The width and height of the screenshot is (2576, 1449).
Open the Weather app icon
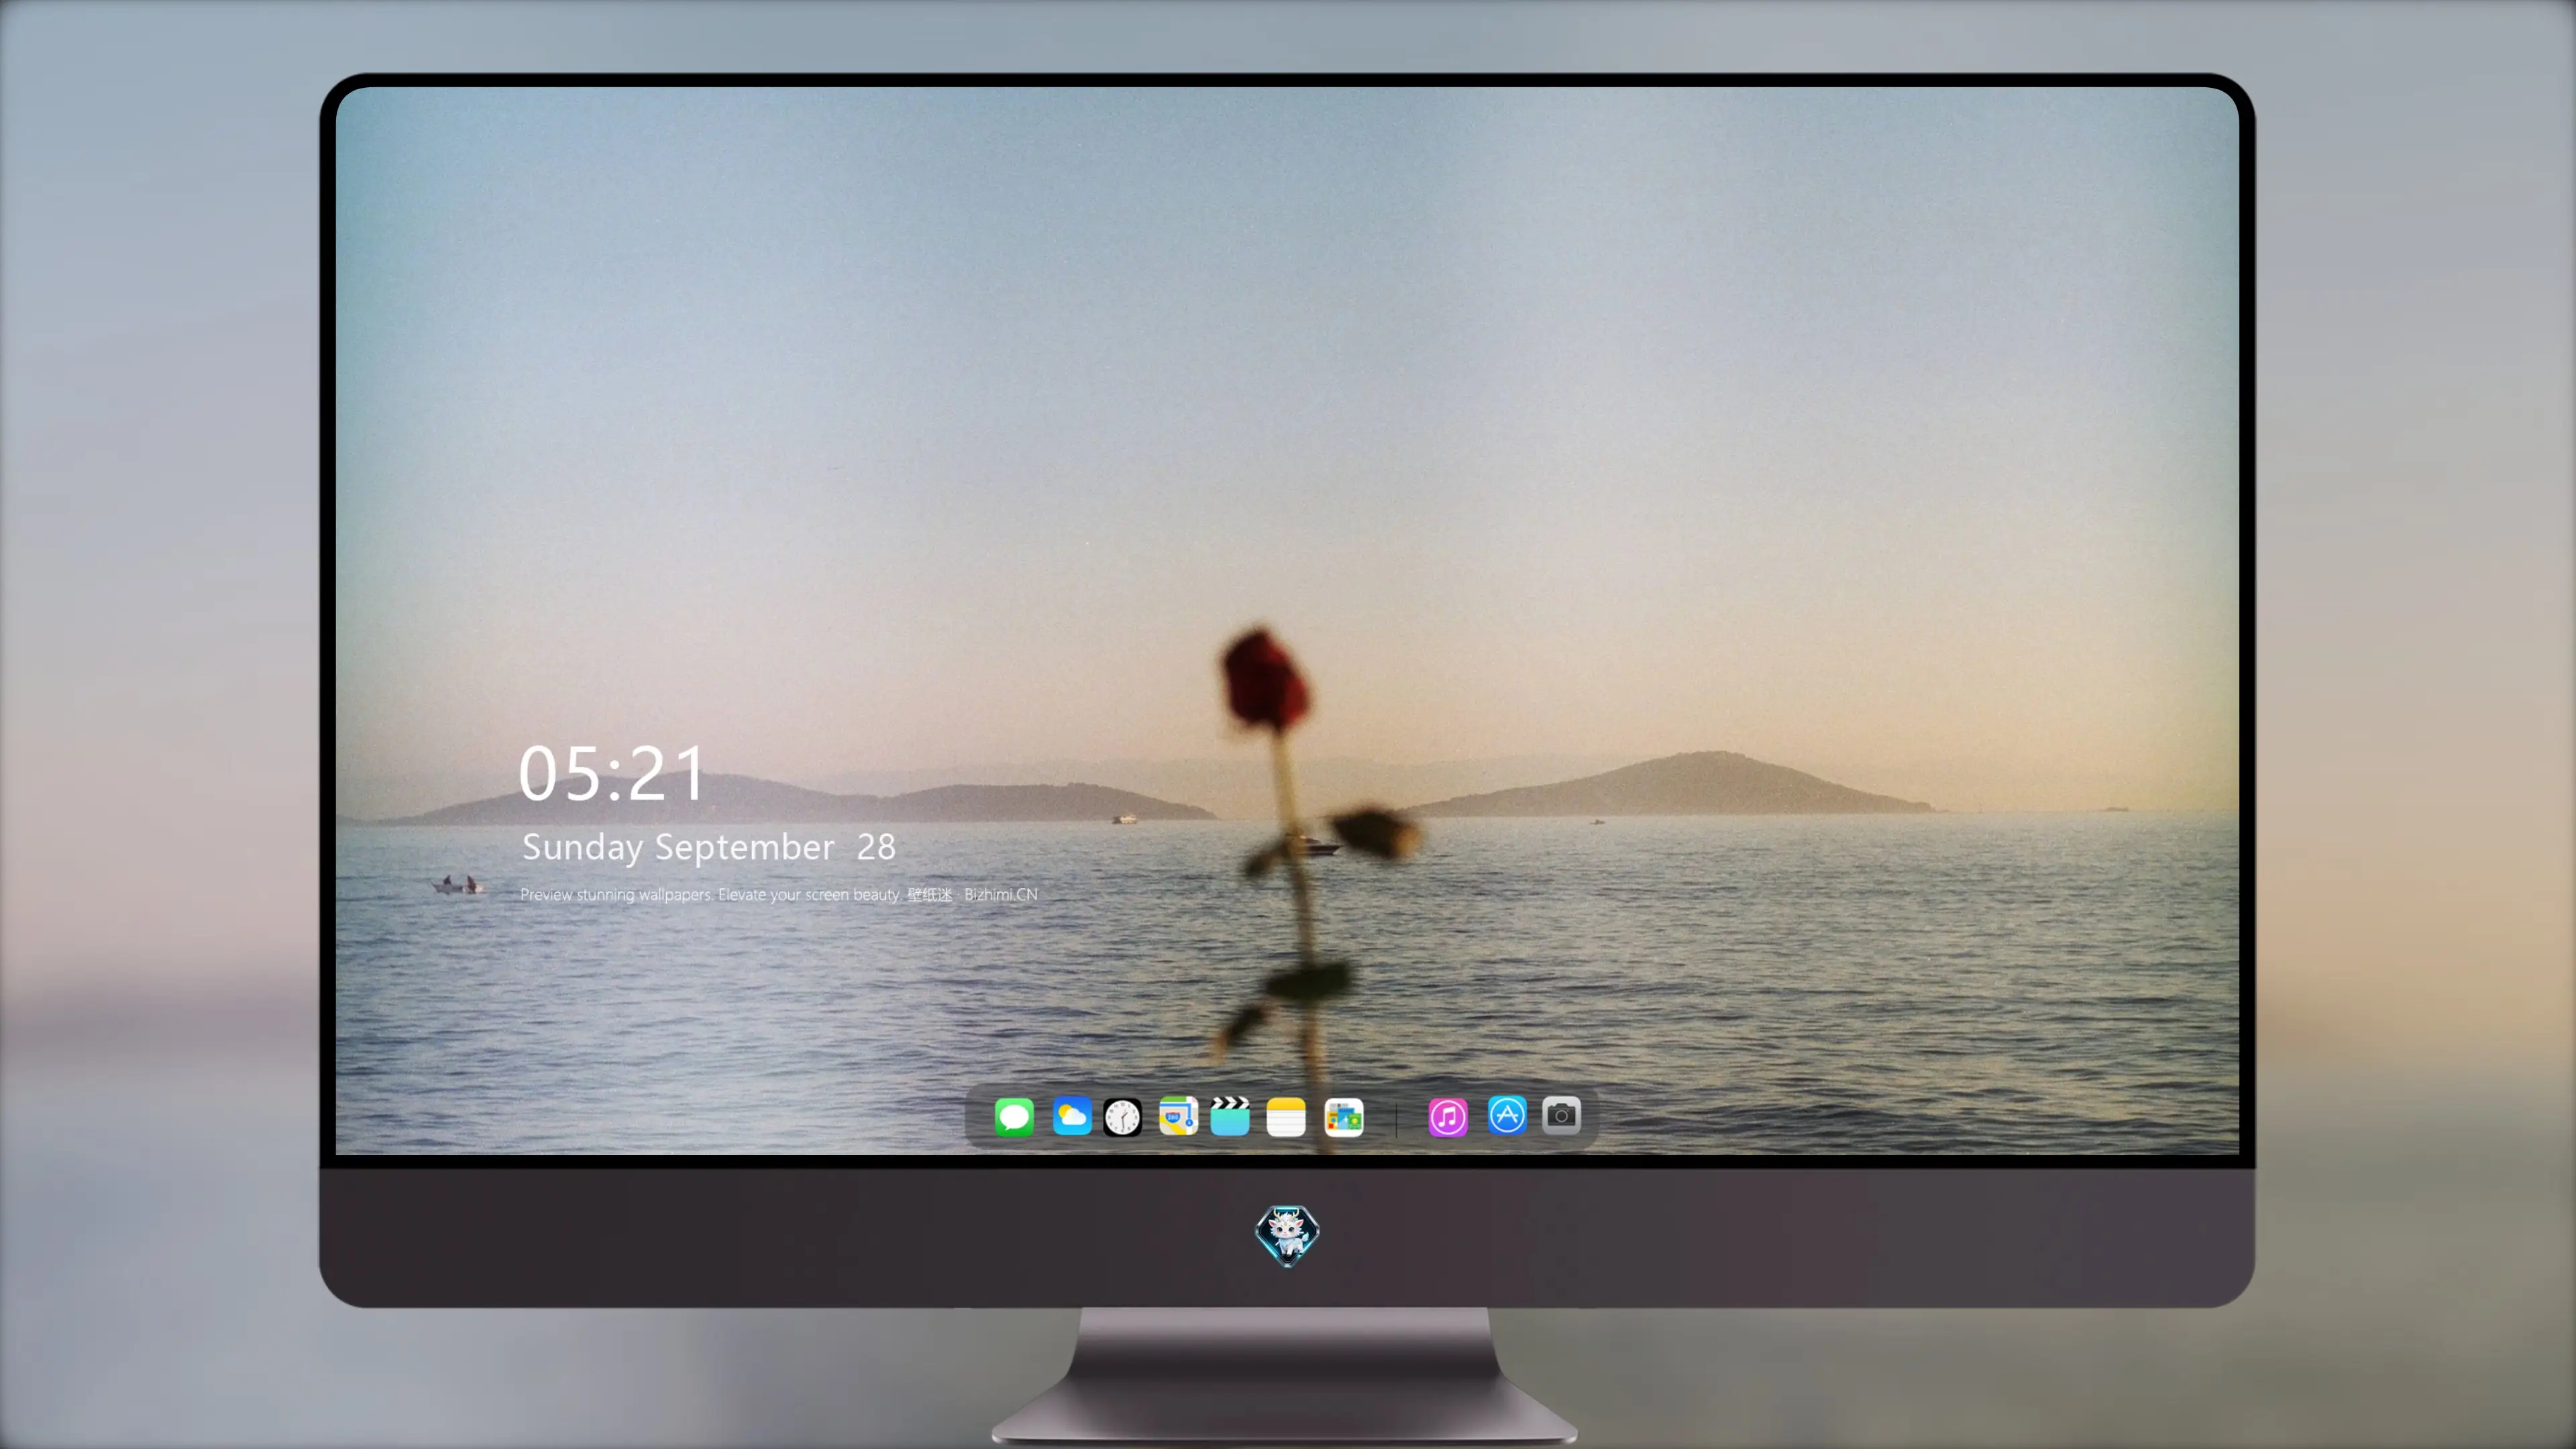1072,1116
